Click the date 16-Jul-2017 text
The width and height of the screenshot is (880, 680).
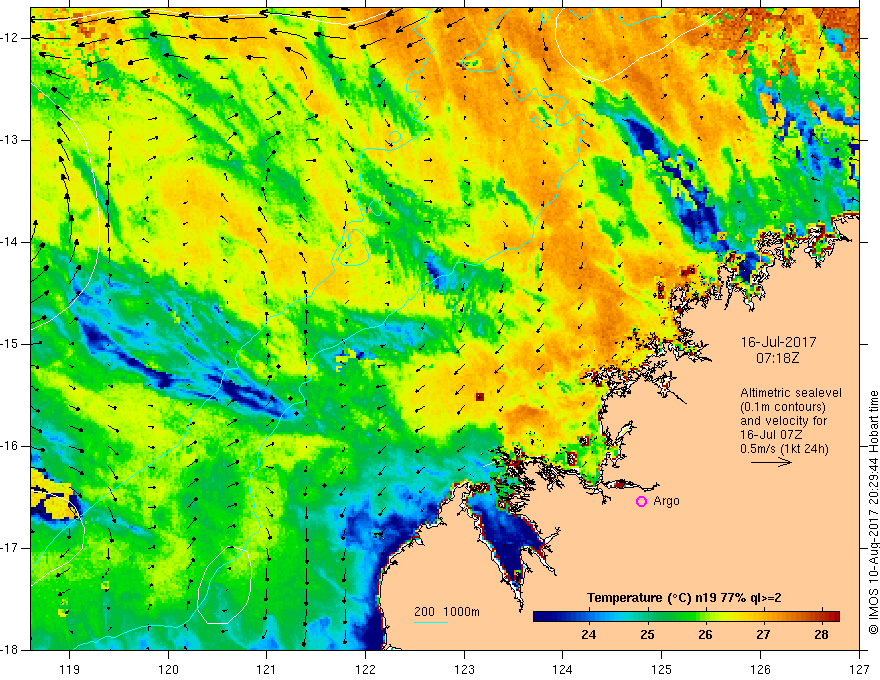tap(778, 342)
